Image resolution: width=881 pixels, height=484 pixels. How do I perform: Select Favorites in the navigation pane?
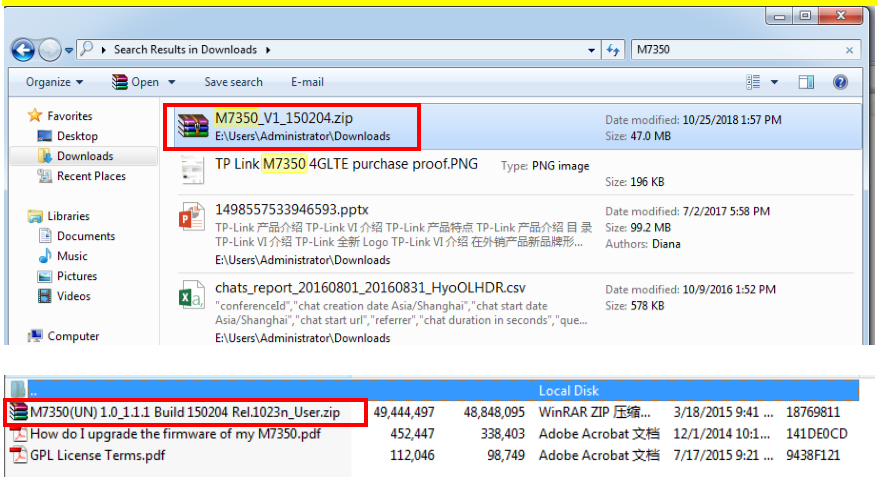[x=69, y=116]
